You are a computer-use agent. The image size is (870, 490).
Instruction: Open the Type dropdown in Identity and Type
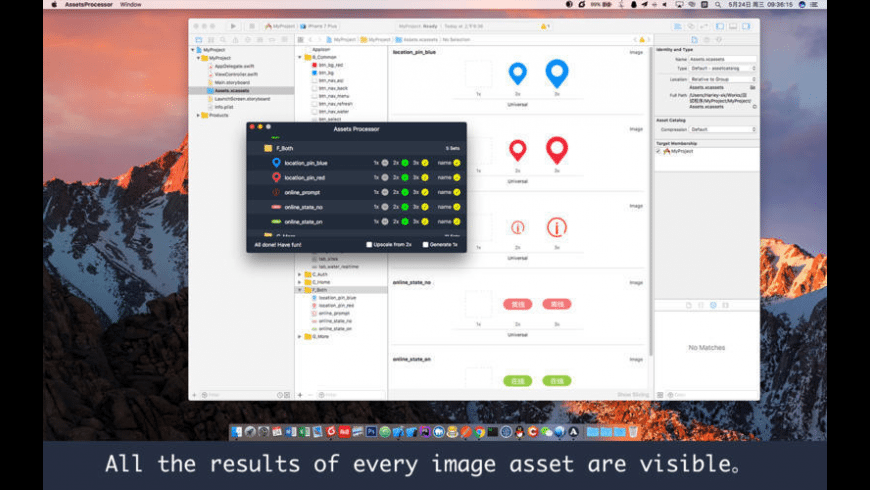pos(723,68)
